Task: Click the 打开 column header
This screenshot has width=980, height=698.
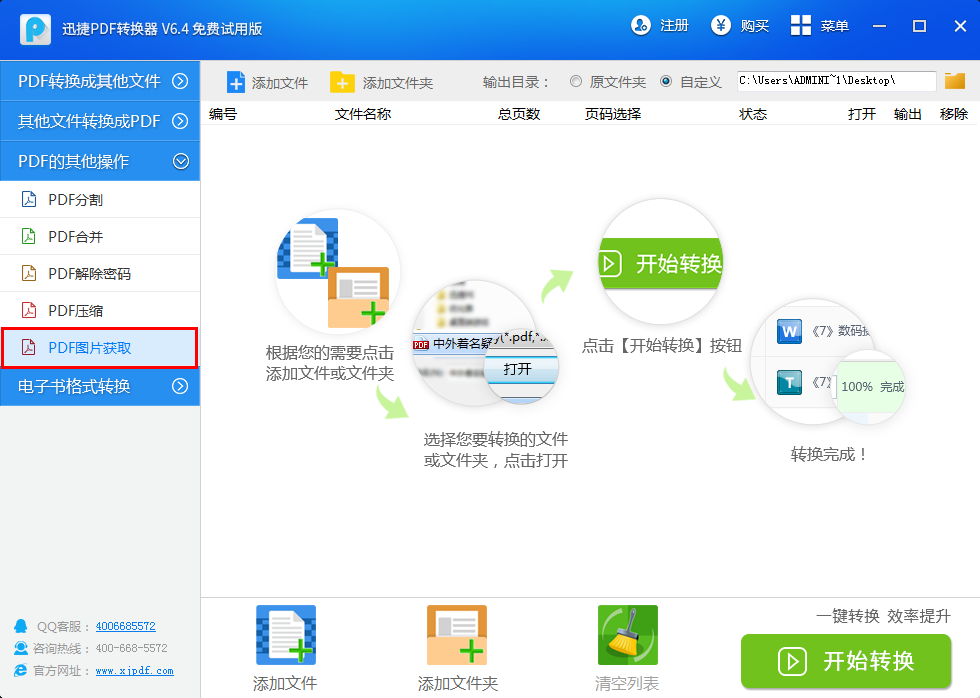Action: (862, 114)
